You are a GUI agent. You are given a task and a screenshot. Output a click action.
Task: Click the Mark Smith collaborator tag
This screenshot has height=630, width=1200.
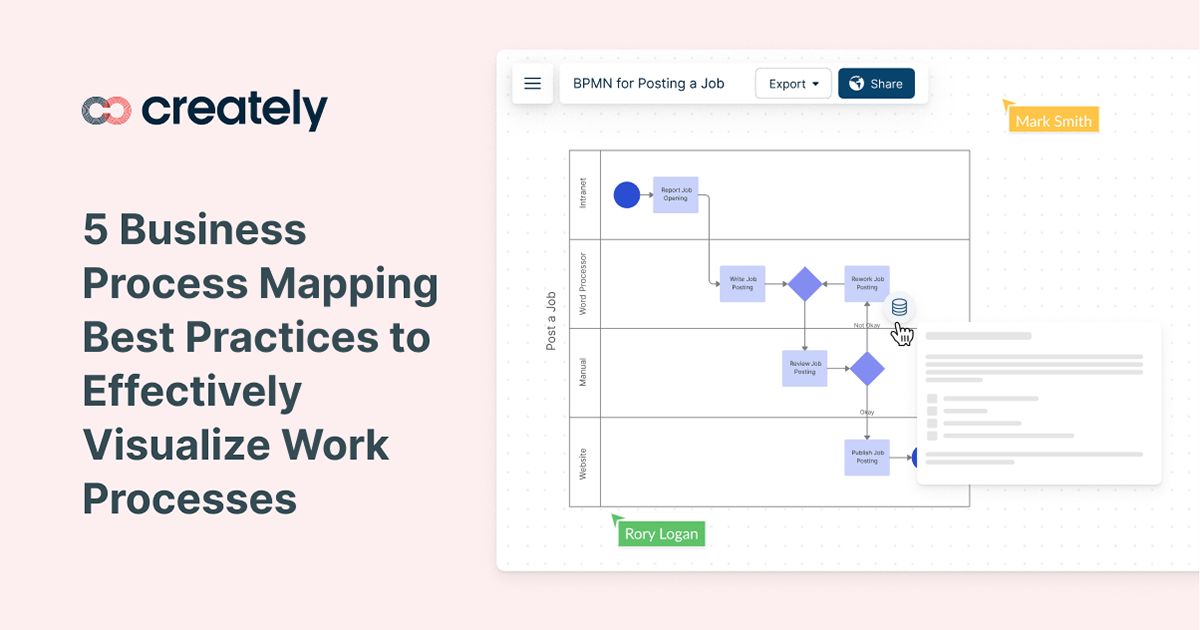pyautogui.click(x=1053, y=121)
